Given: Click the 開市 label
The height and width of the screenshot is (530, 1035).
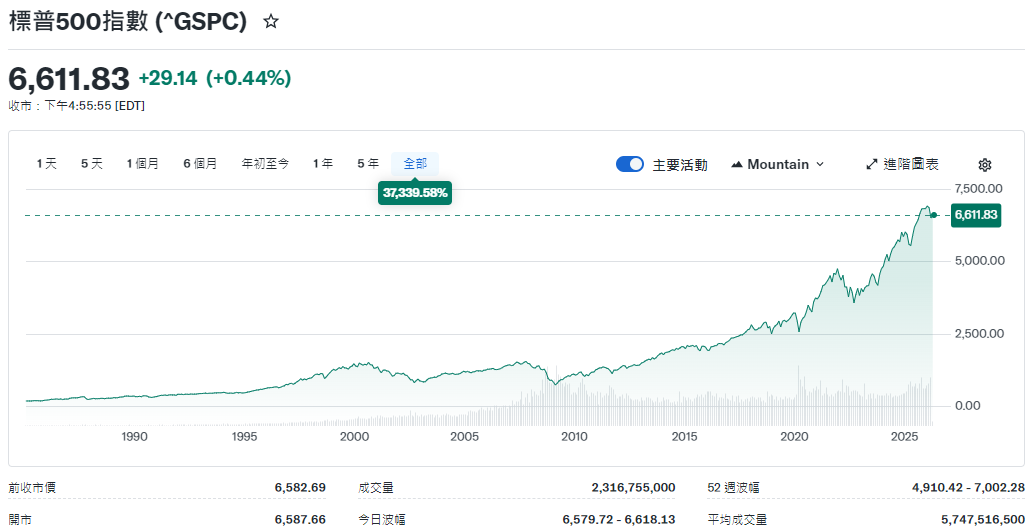Looking at the screenshot, I should point(20,519).
